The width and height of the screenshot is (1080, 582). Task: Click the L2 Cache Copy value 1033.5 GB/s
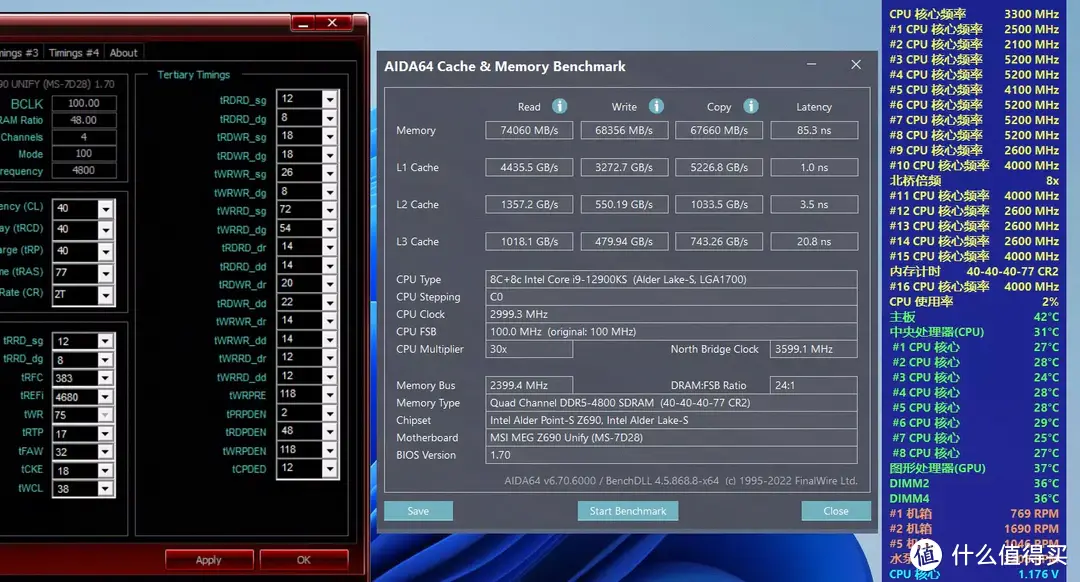(719, 205)
